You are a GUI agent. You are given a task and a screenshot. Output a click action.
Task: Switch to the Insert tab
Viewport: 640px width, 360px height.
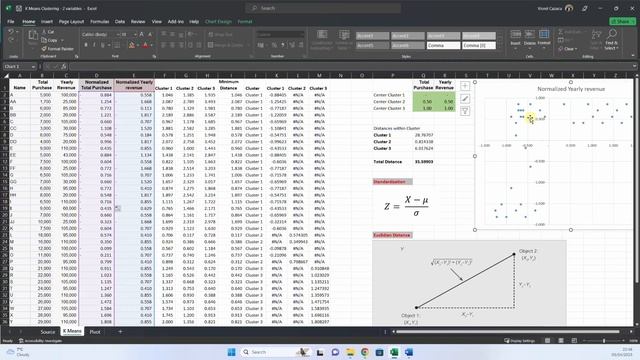pyautogui.click(x=47, y=22)
